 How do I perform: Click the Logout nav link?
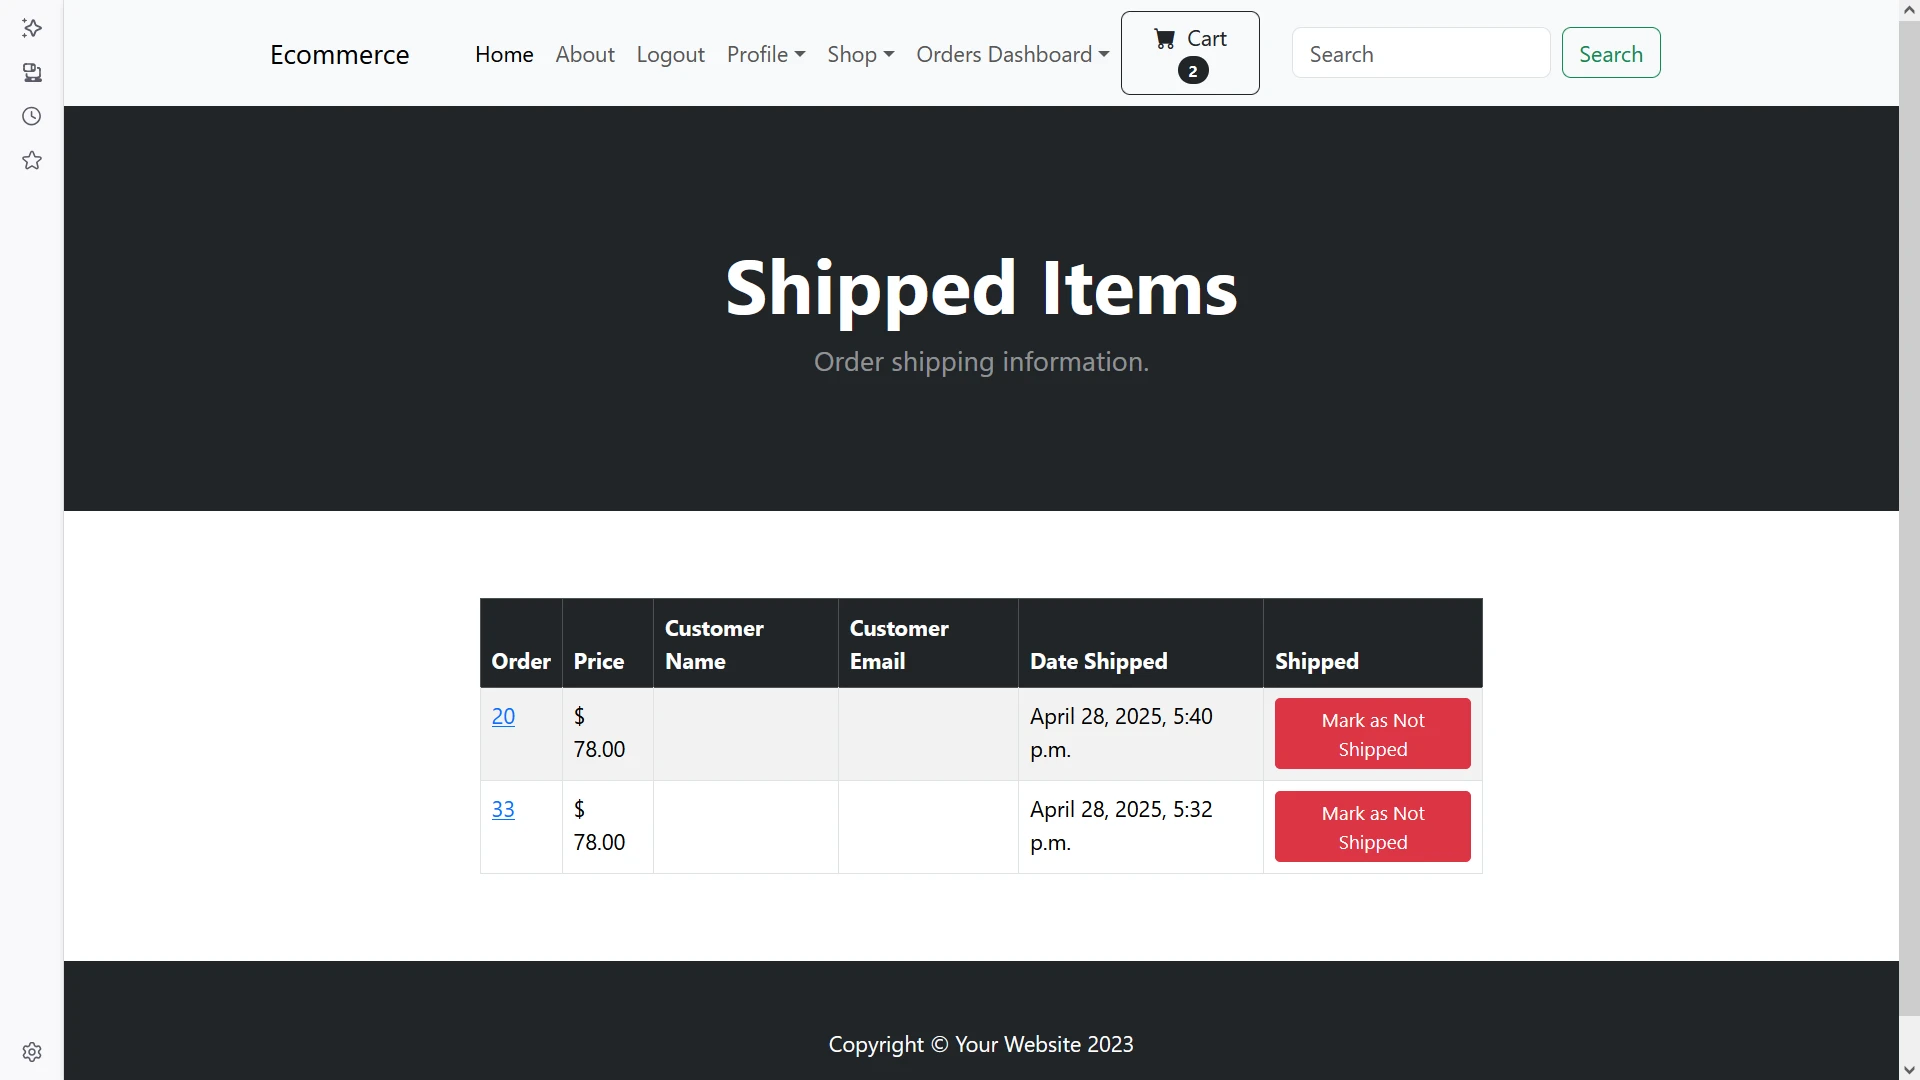point(670,54)
